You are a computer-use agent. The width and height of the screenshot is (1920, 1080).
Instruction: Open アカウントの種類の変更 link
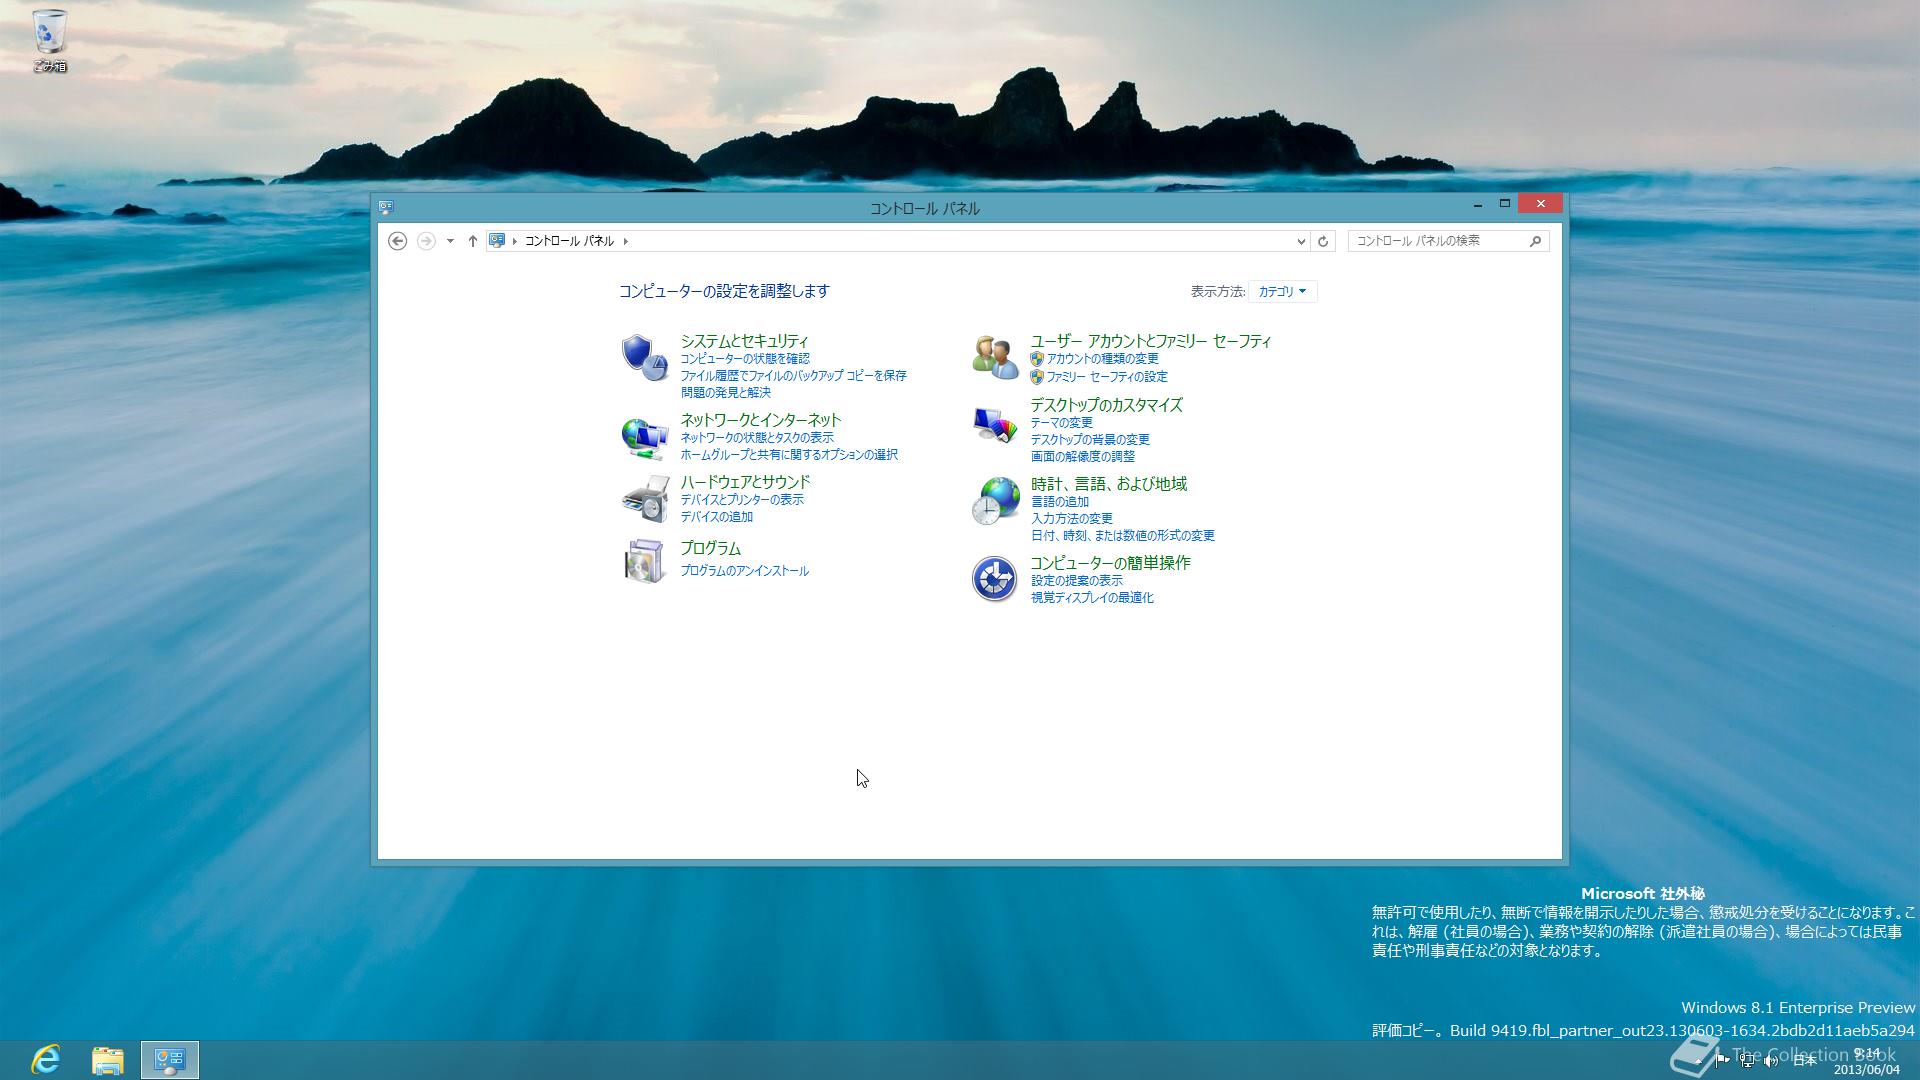point(1102,358)
